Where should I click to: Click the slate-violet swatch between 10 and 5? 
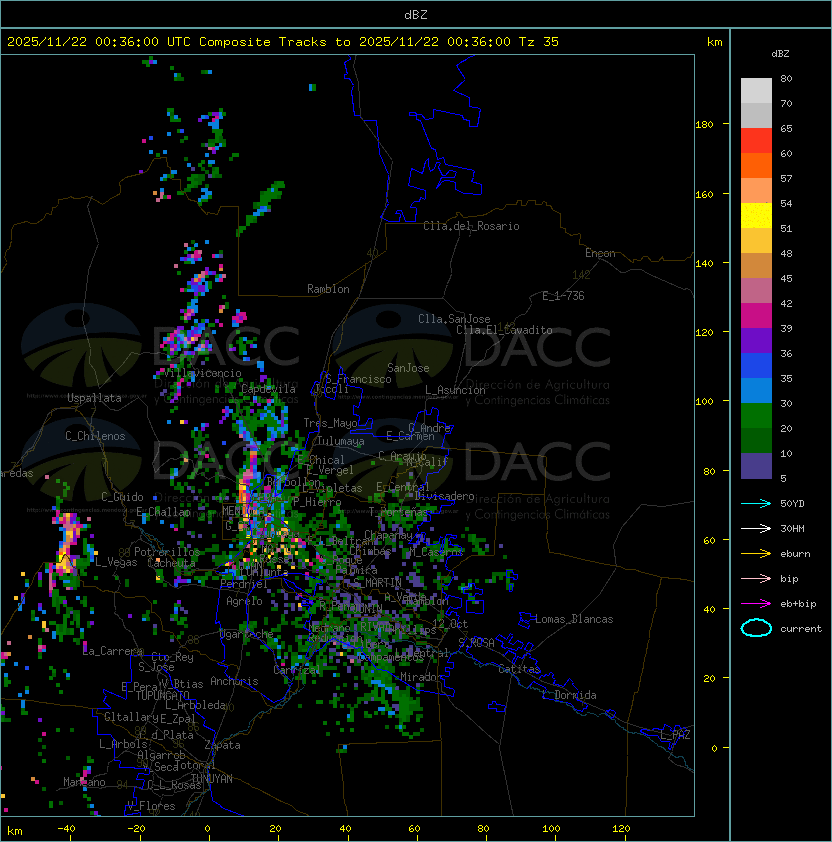[756, 466]
